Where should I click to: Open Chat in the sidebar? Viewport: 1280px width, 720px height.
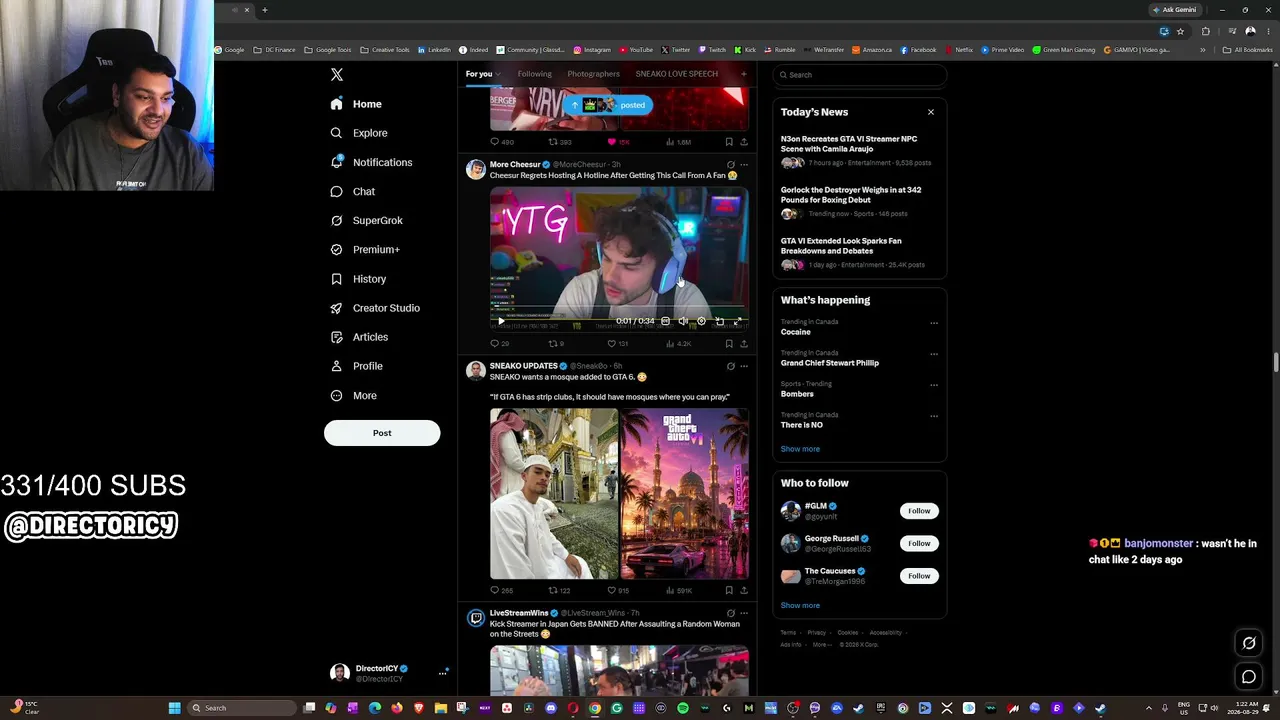[353, 191]
